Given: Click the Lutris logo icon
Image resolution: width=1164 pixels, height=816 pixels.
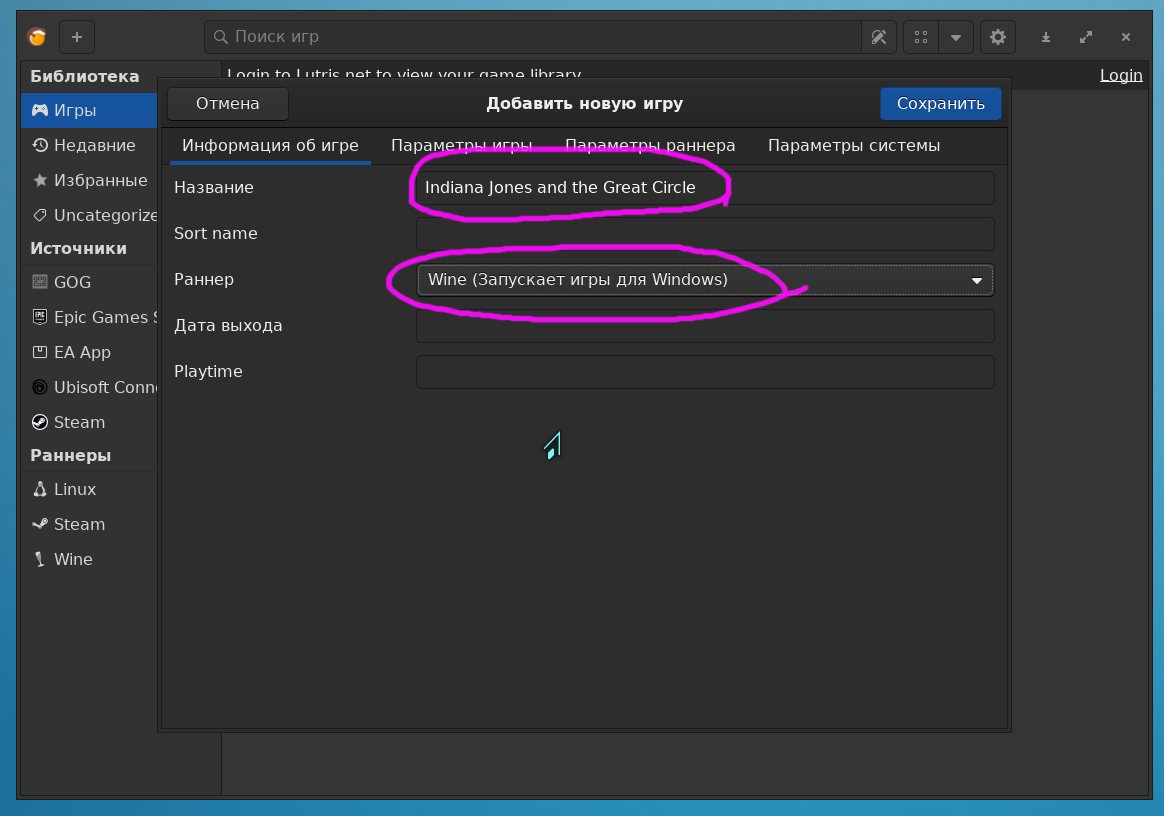Looking at the screenshot, I should [37, 36].
